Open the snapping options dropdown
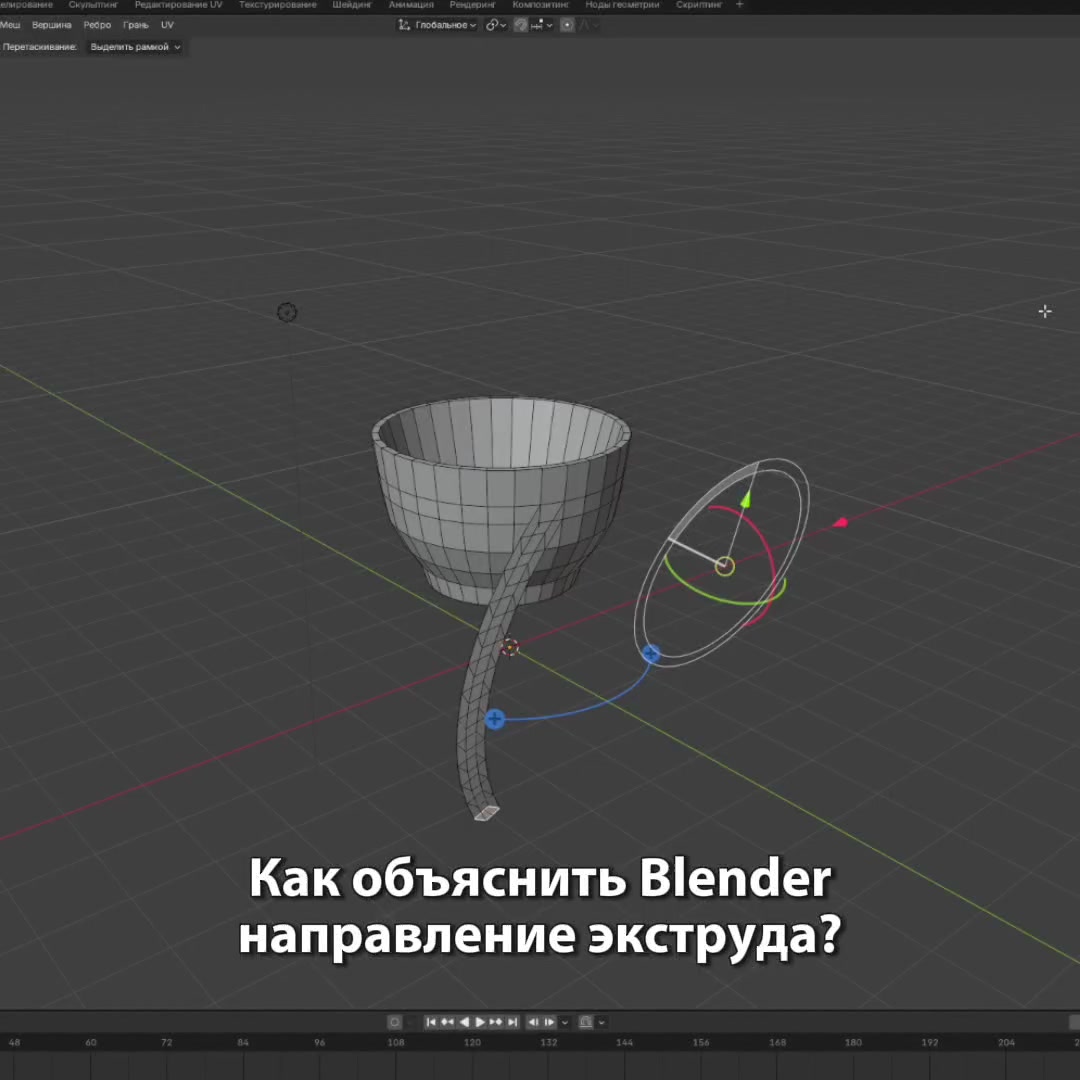Screen dimensions: 1080x1080 pyautogui.click(x=541, y=25)
